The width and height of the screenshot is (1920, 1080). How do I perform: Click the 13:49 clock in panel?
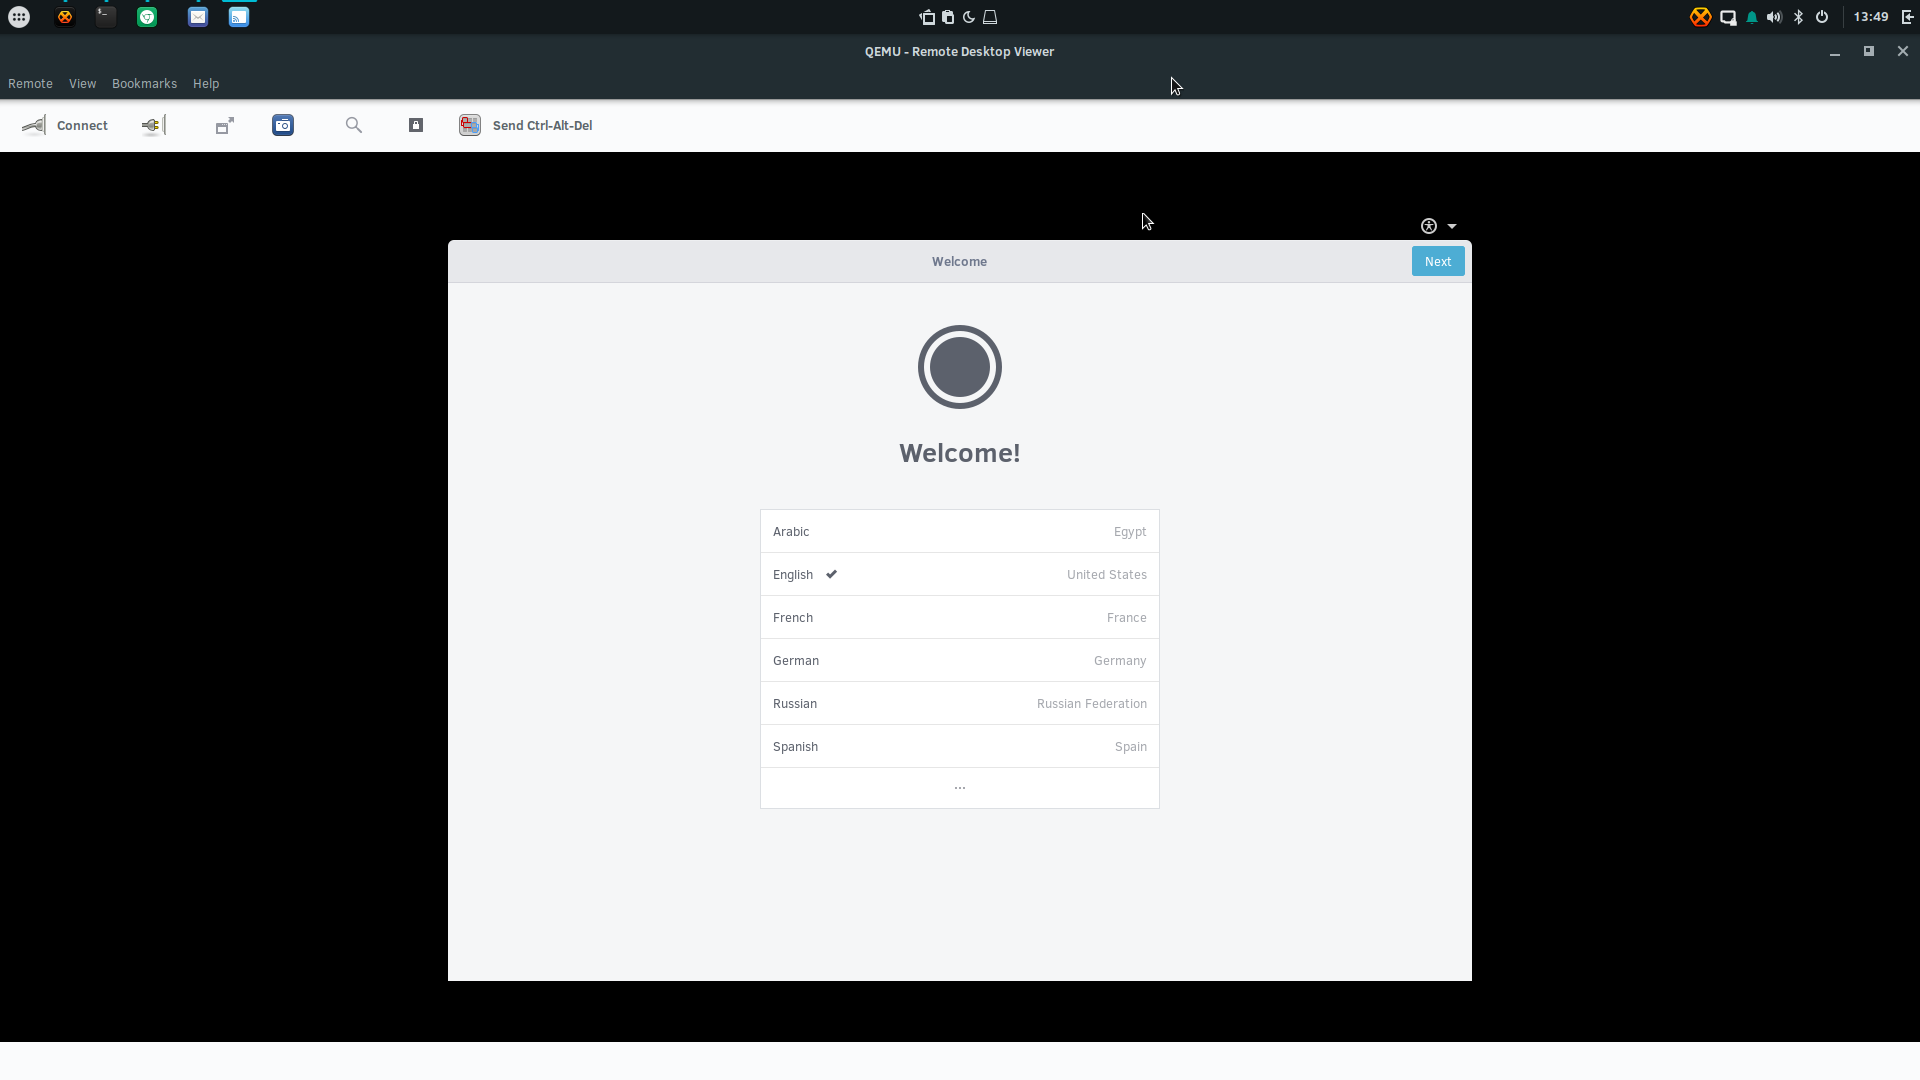click(1871, 17)
